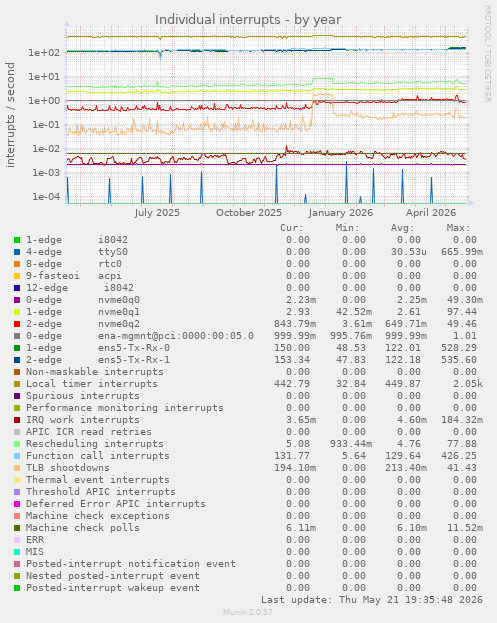Click the Local timer interrupts legend swatch
This screenshot has height=623, width=497.
[17, 384]
